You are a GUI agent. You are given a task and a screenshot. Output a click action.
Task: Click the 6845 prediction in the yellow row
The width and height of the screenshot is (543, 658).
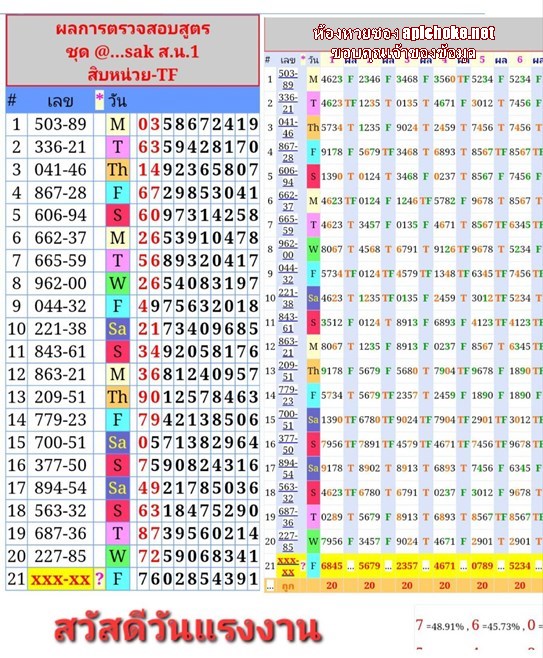coord(332,566)
